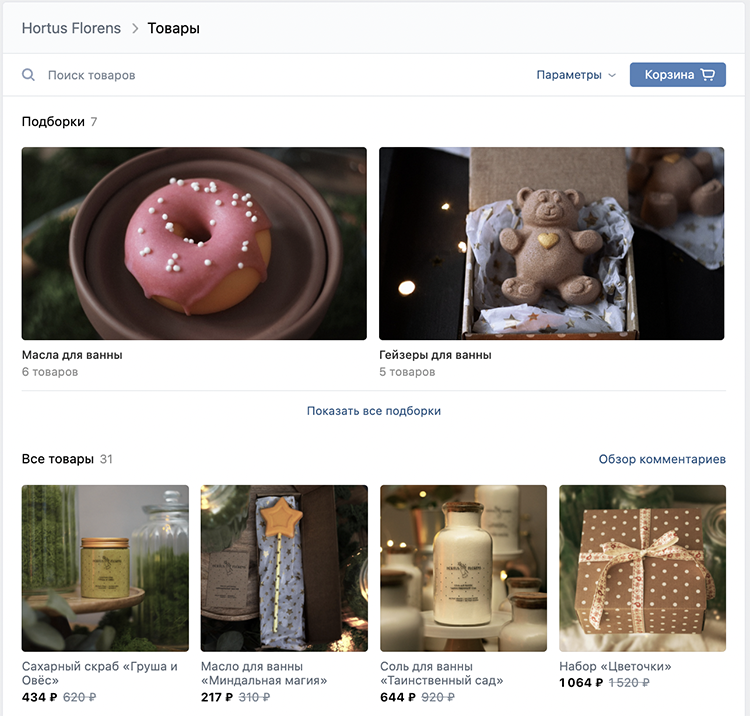Click the Набор «Цветочки» product title
The image size is (750, 716).
[x=615, y=666]
